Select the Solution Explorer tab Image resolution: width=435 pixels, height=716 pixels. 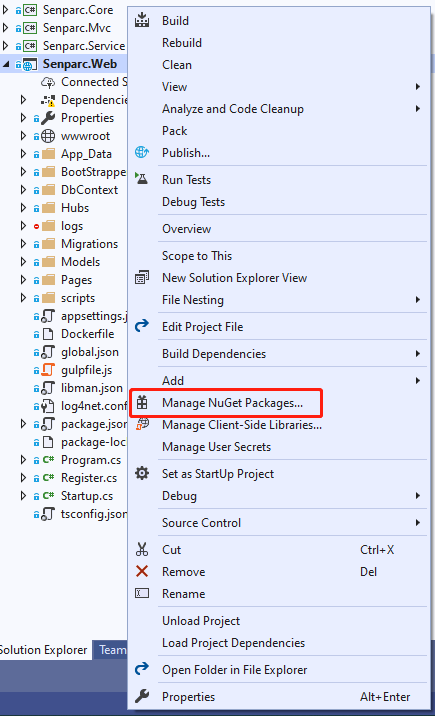tap(43, 650)
